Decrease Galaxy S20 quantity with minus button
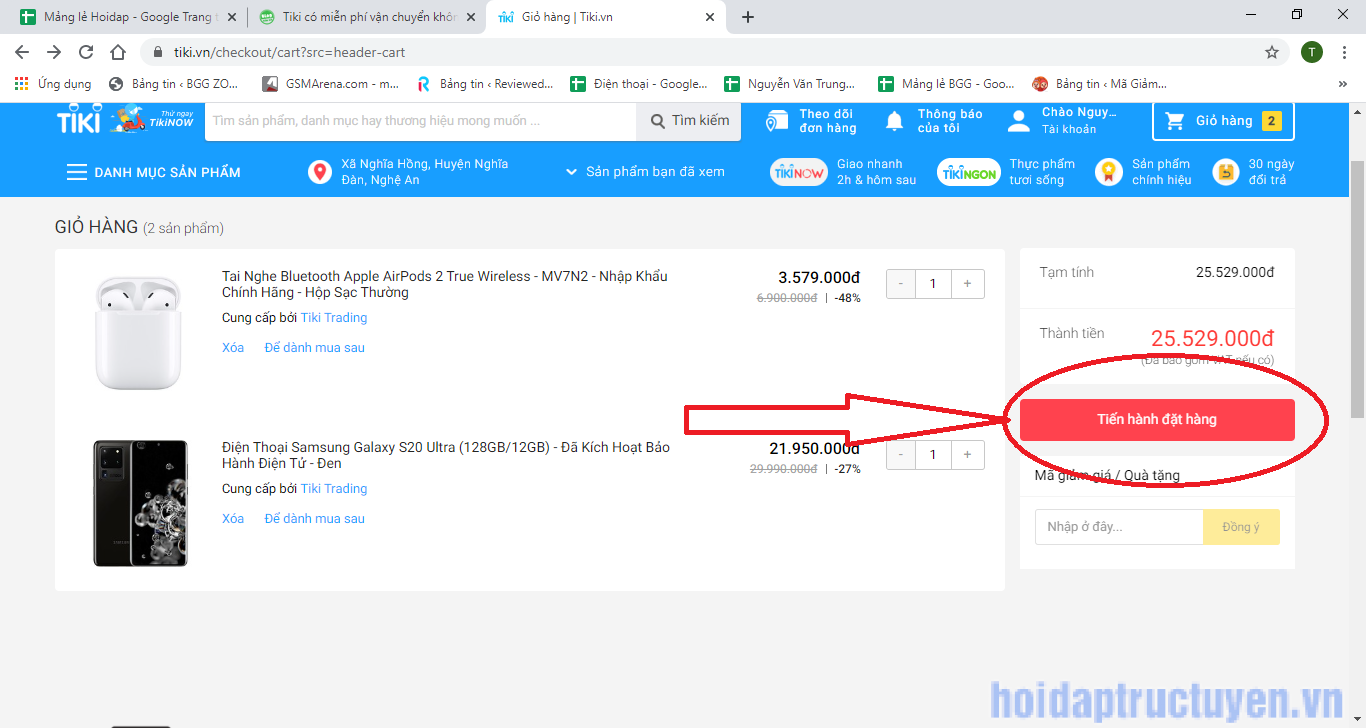 (x=901, y=455)
